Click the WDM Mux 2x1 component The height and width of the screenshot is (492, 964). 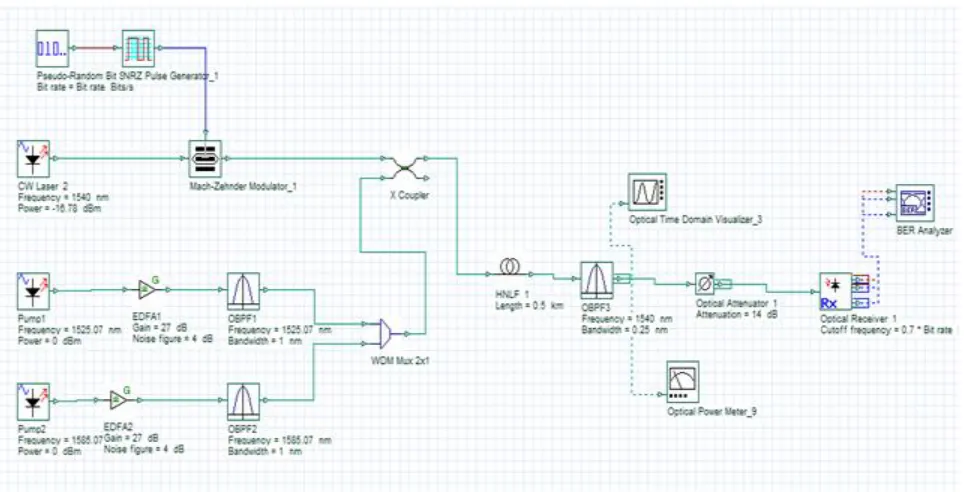(385, 333)
